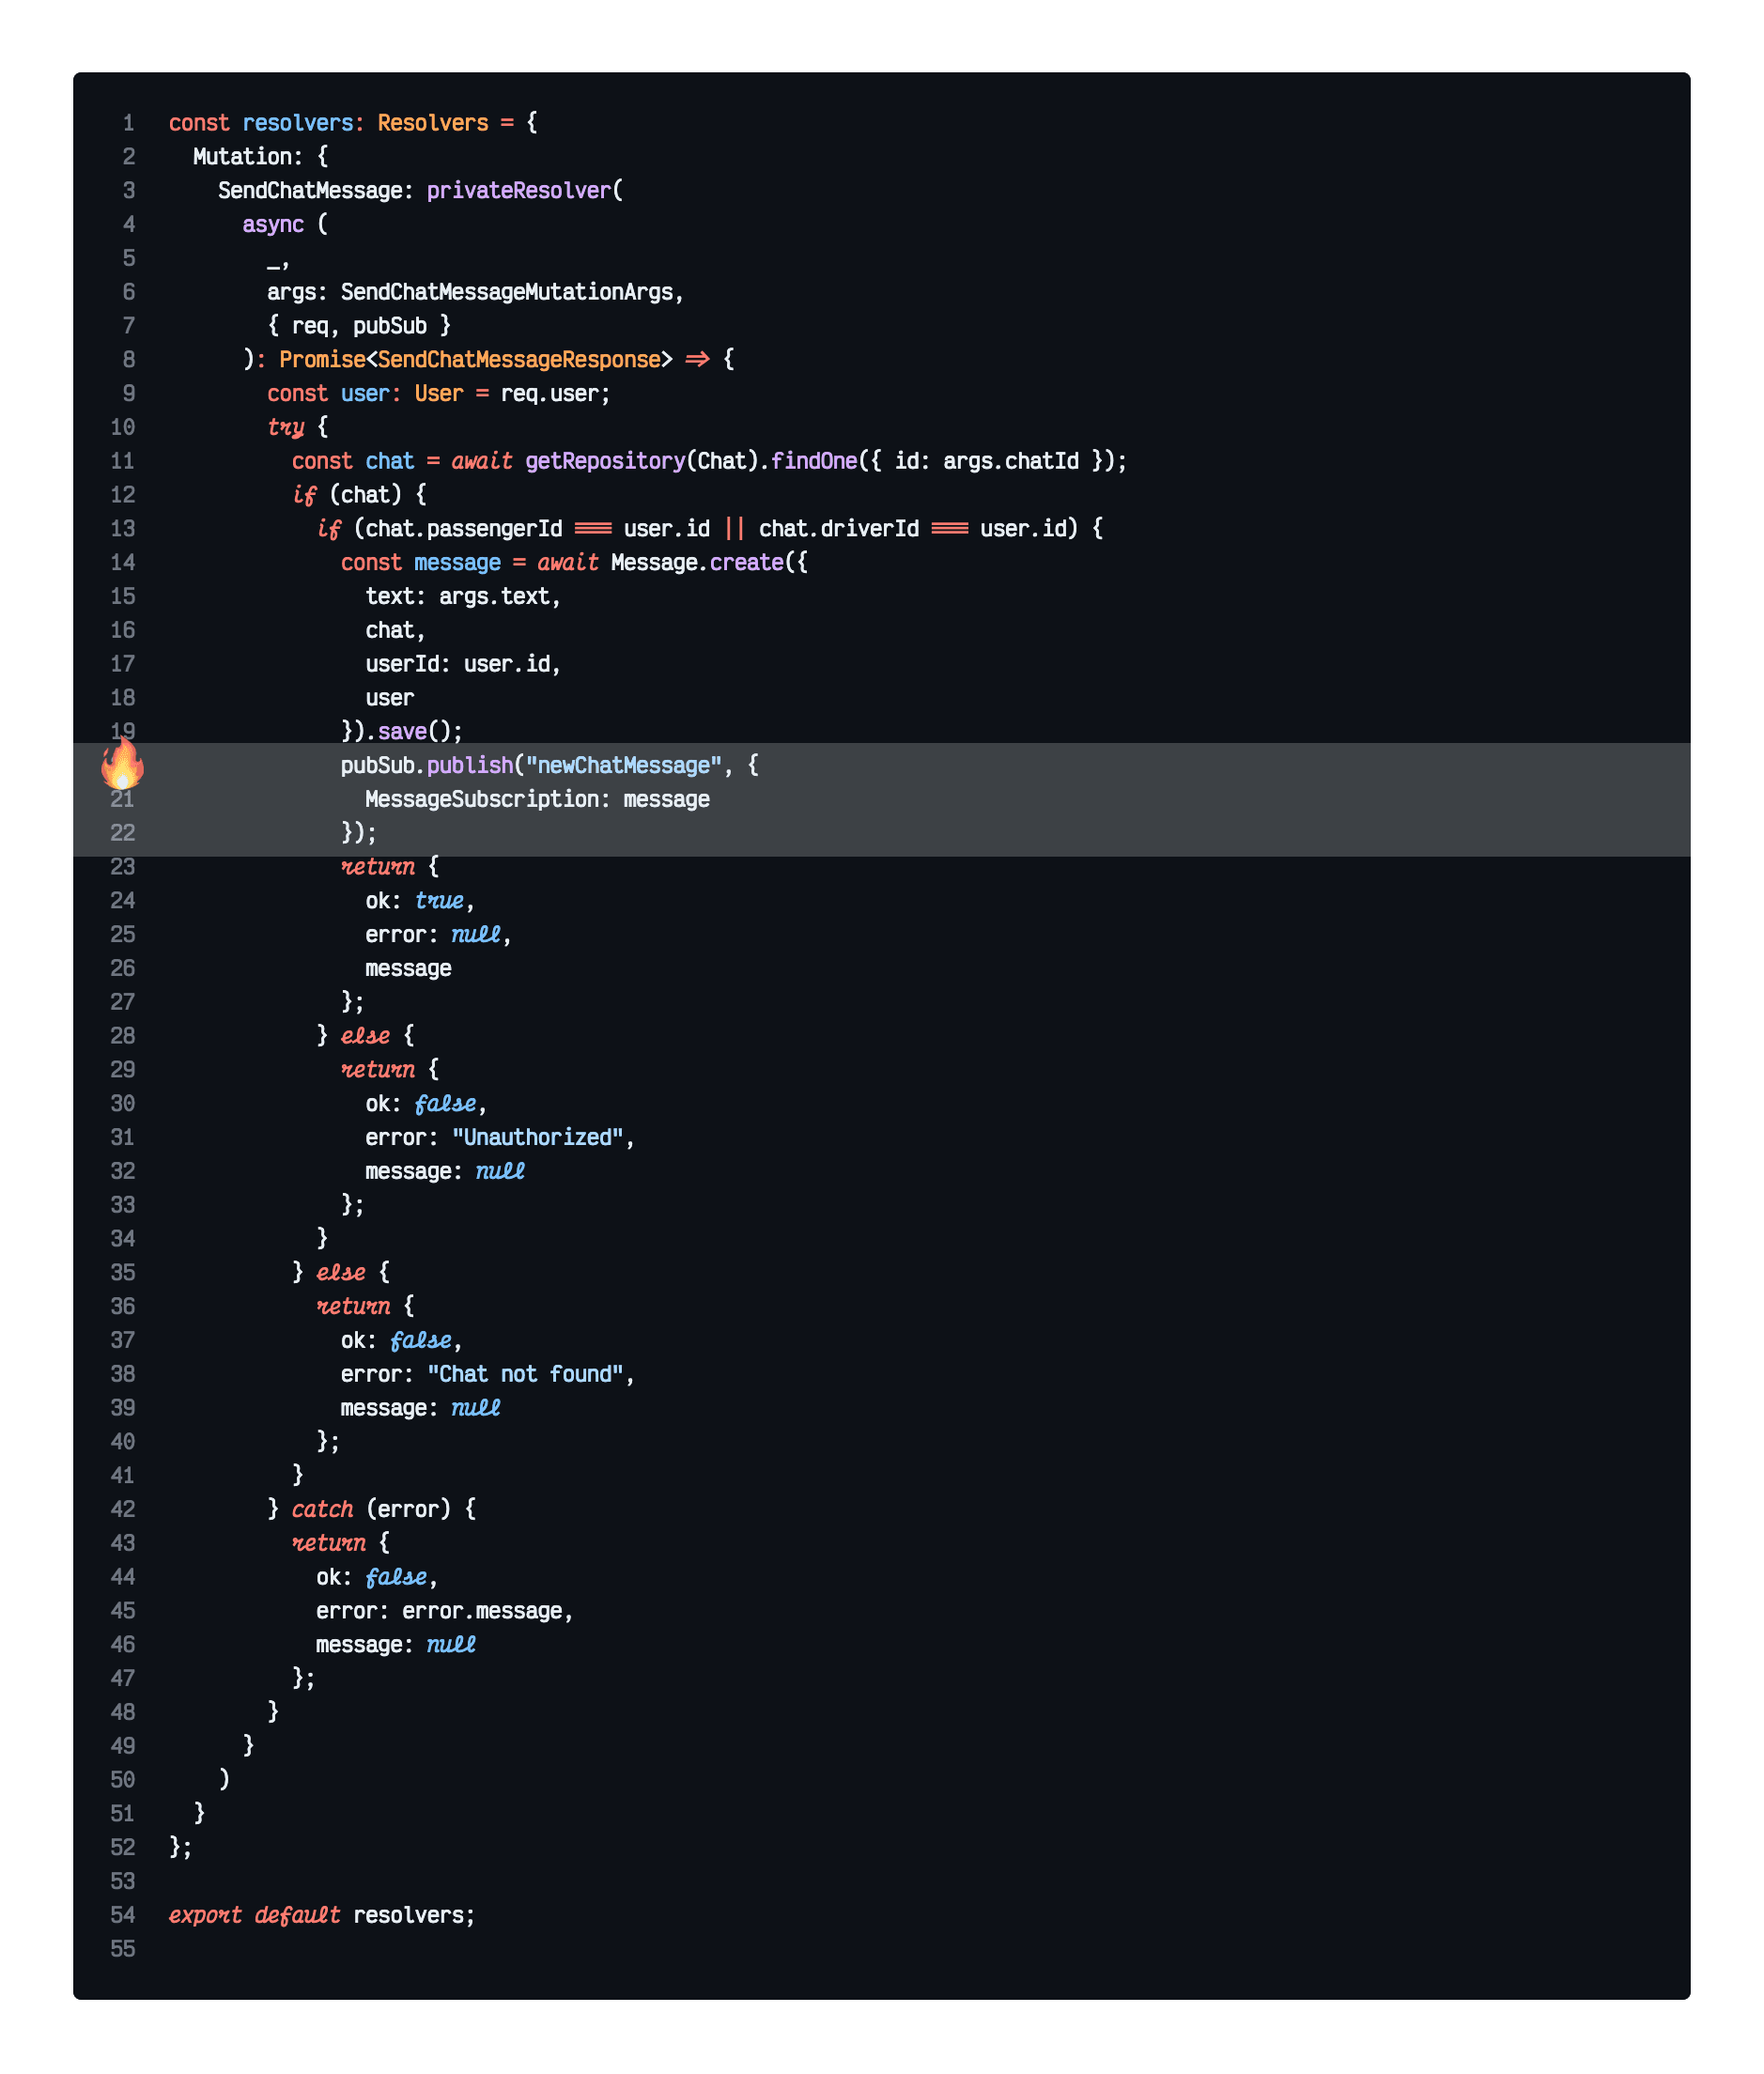This screenshot has width=1764, height=2074.
Task: Click the 'async' keyword
Action: pos(273,225)
